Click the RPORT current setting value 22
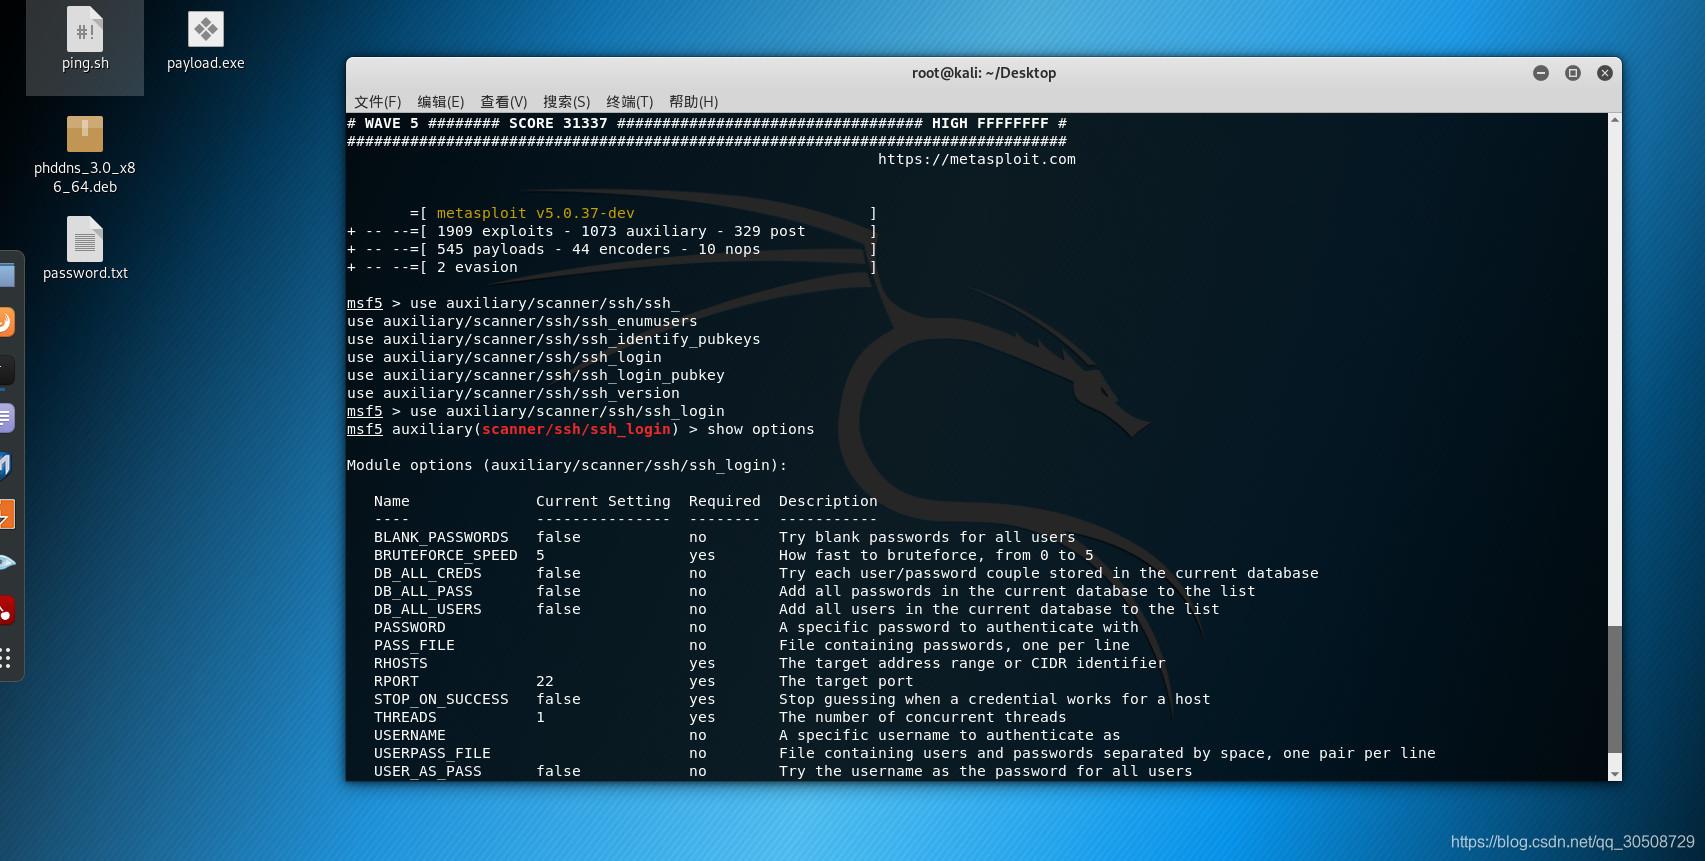Image resolution: width=1705 pixels, height=861 pixels. pos(545,681)
